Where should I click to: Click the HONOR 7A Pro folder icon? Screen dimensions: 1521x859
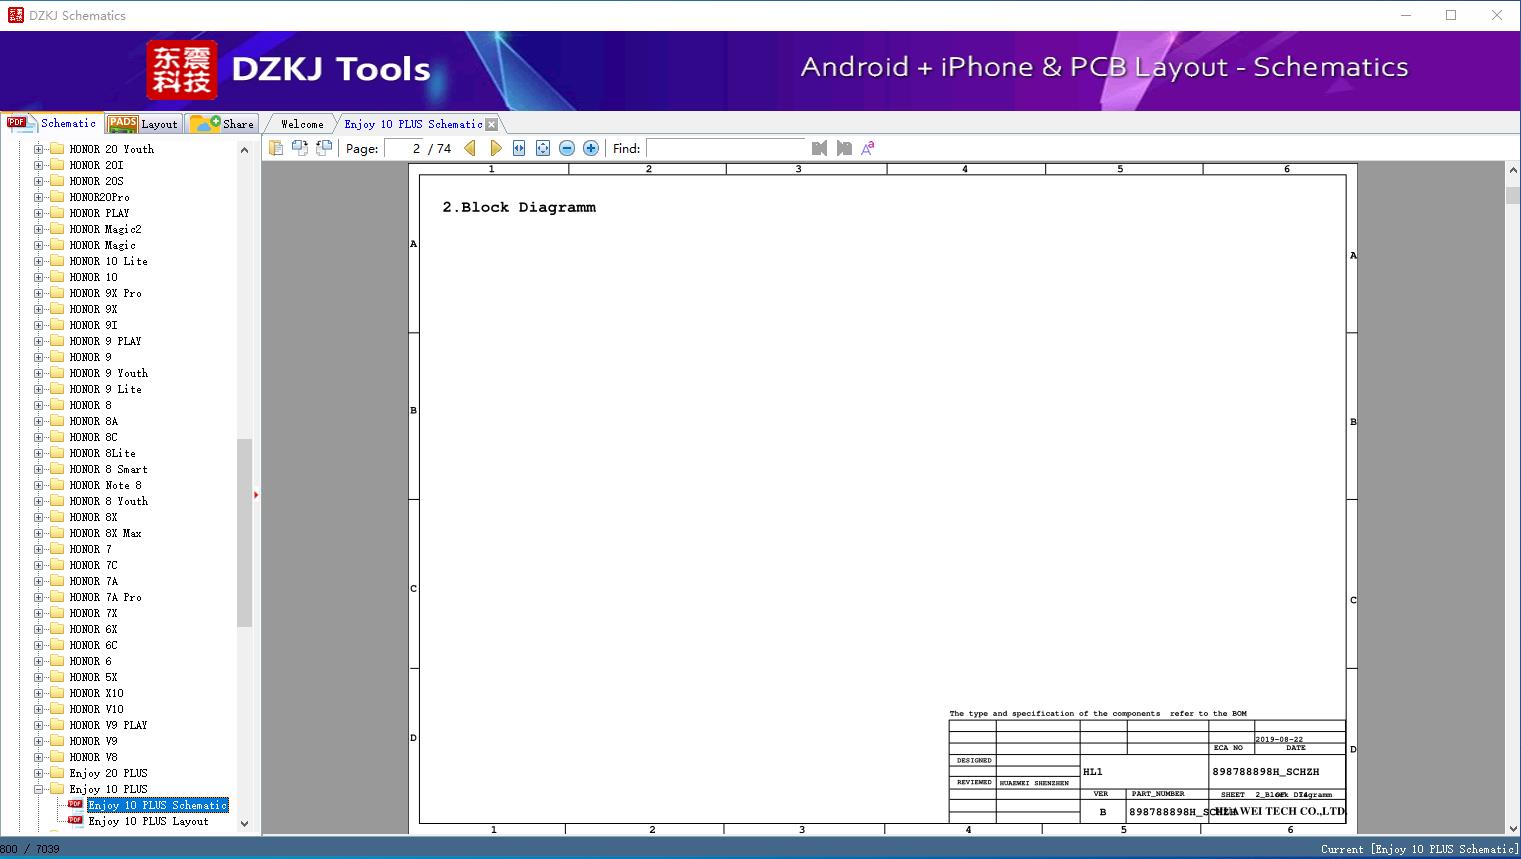coord(57,597)
